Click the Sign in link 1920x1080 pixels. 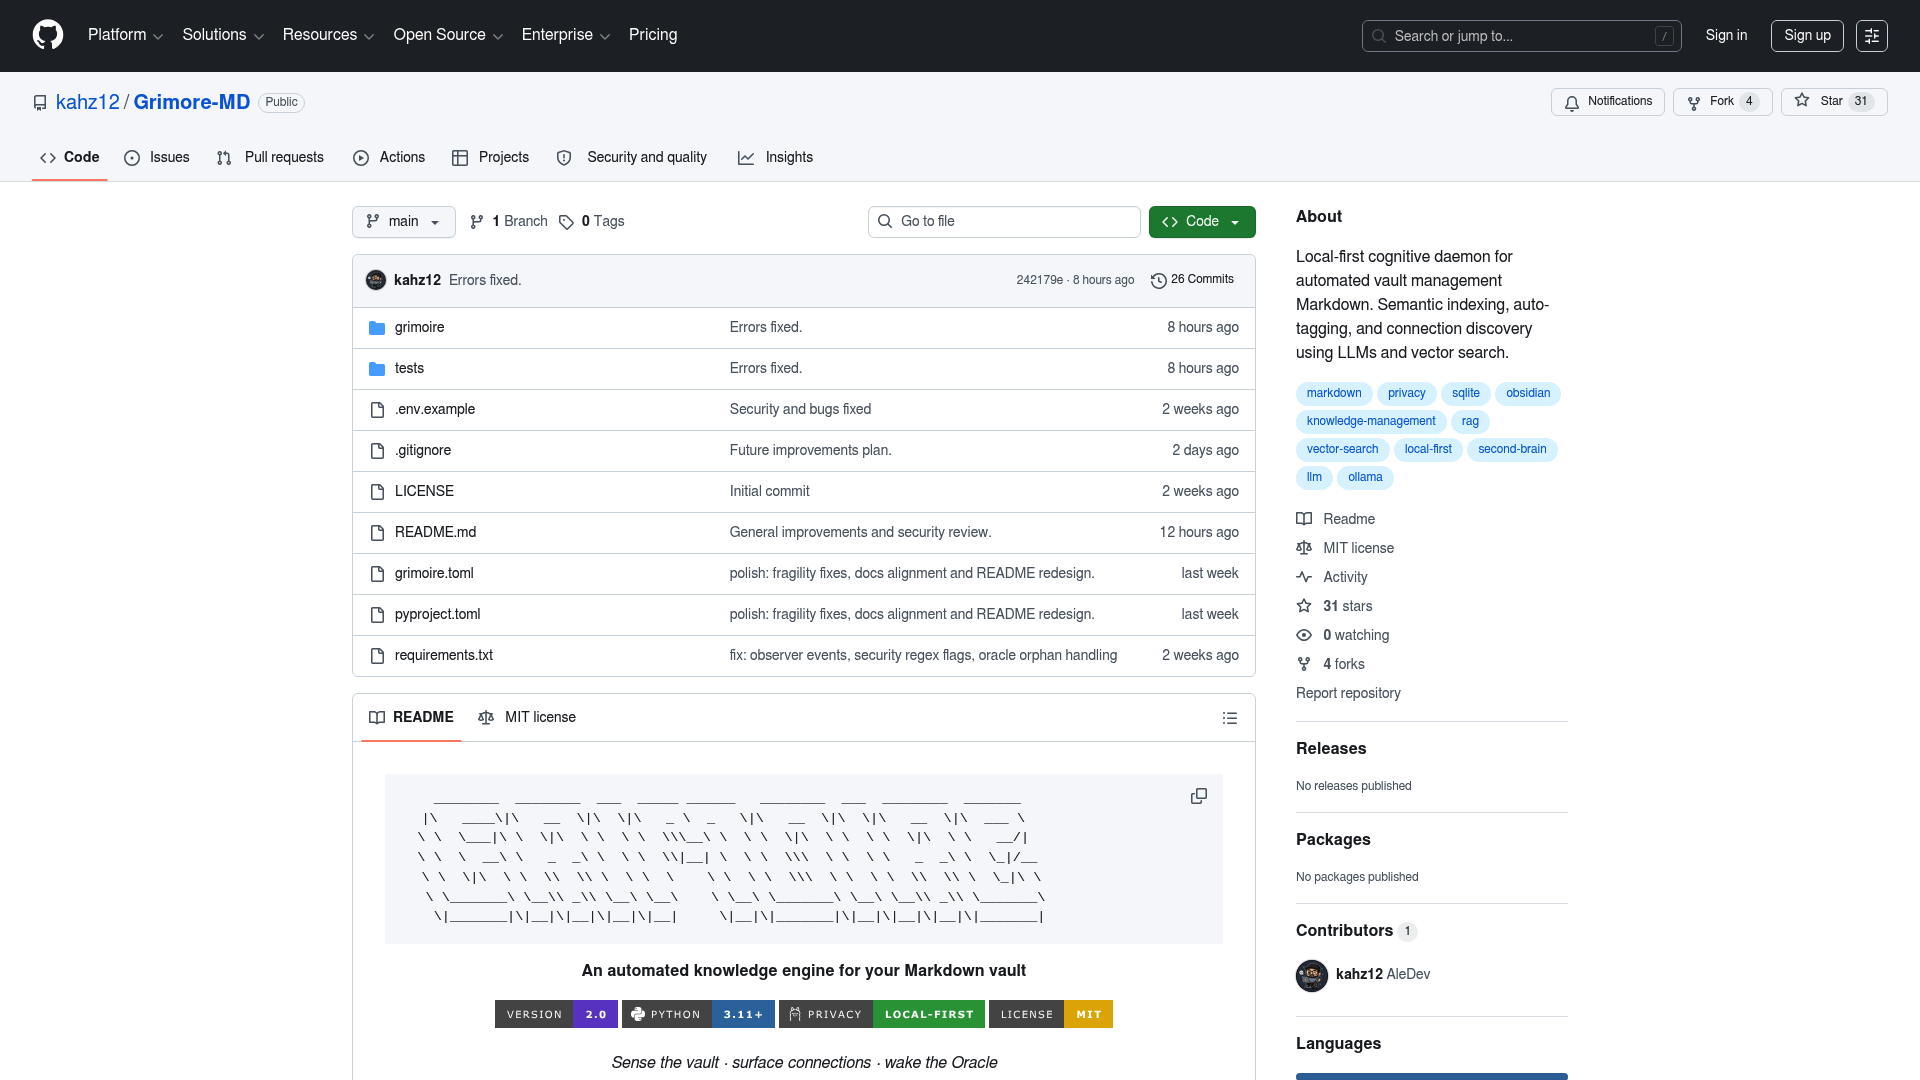1726,36
